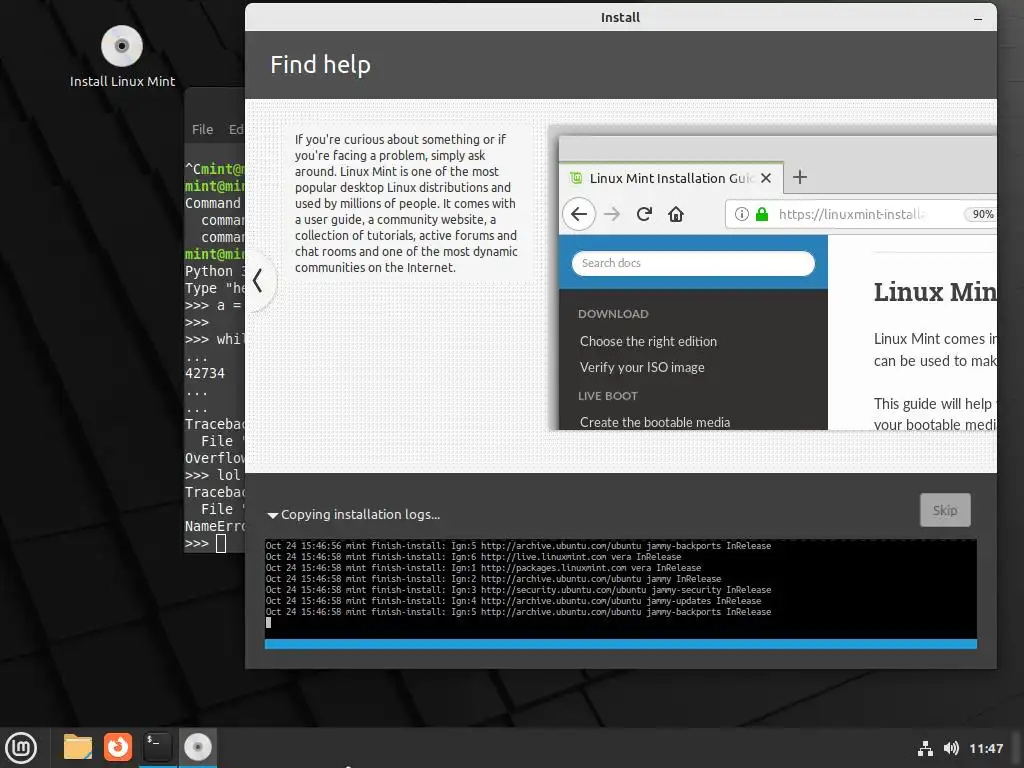Click the Terminal prompt cursor line
The height and width of the screenshot is (768, 1024).
214,543
